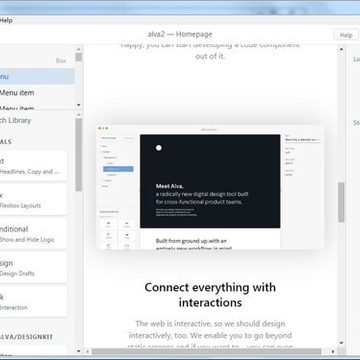Screen dimensions: 360x360
Task: Pick the Box pattern card (Flexbox Layouts)
Action: tap(33, 199)
